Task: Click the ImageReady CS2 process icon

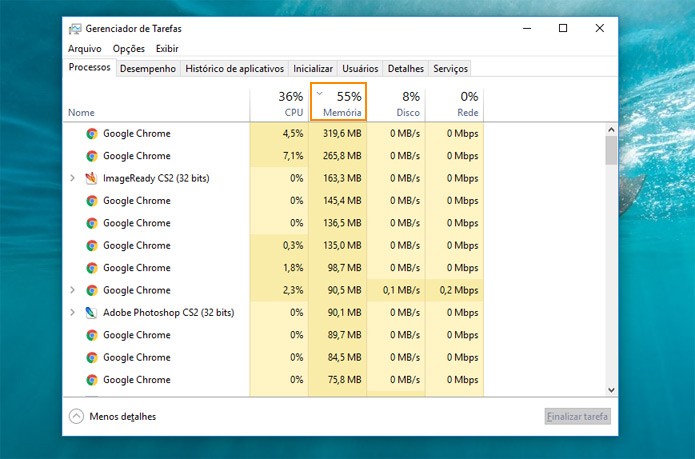Action: [x=91, y=178]
